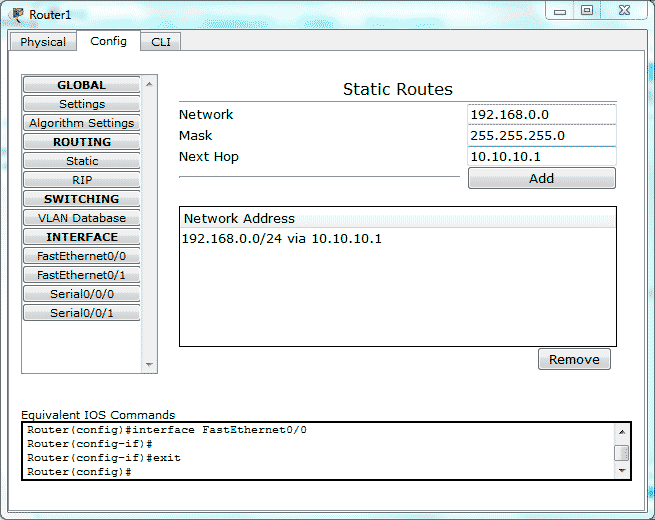655x520 pixels.
Task: Click Remove to delete route
Action: 574,359
